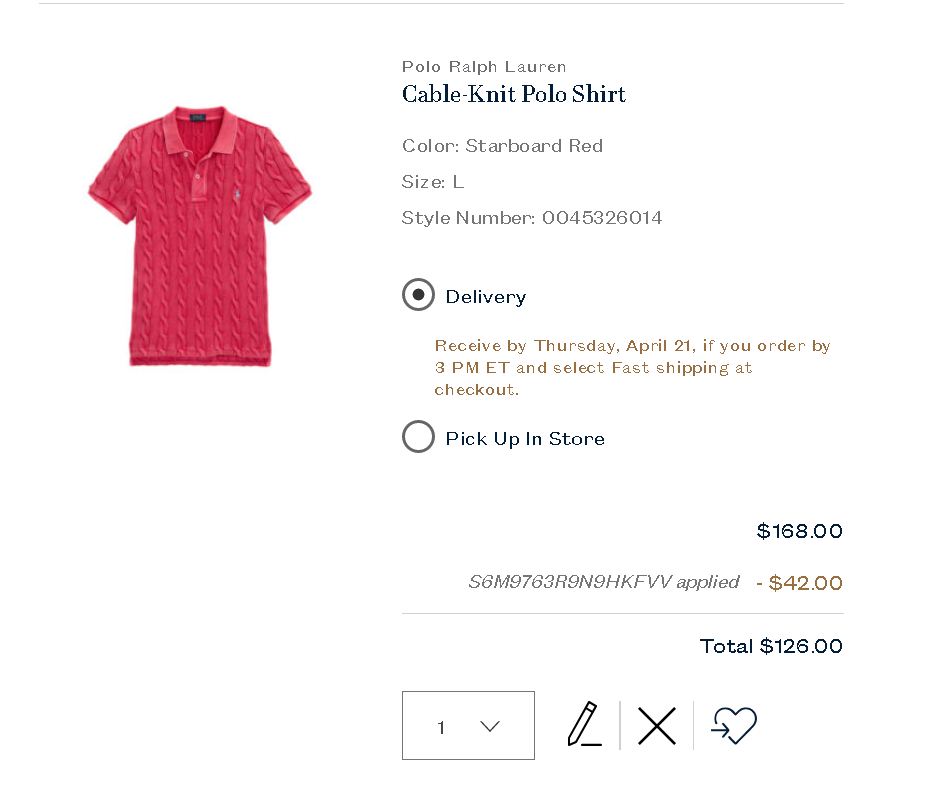Open the Cable-Knit Polo Shirt title link
This screenshot has height=797, width=939.
tap(514, 94)
